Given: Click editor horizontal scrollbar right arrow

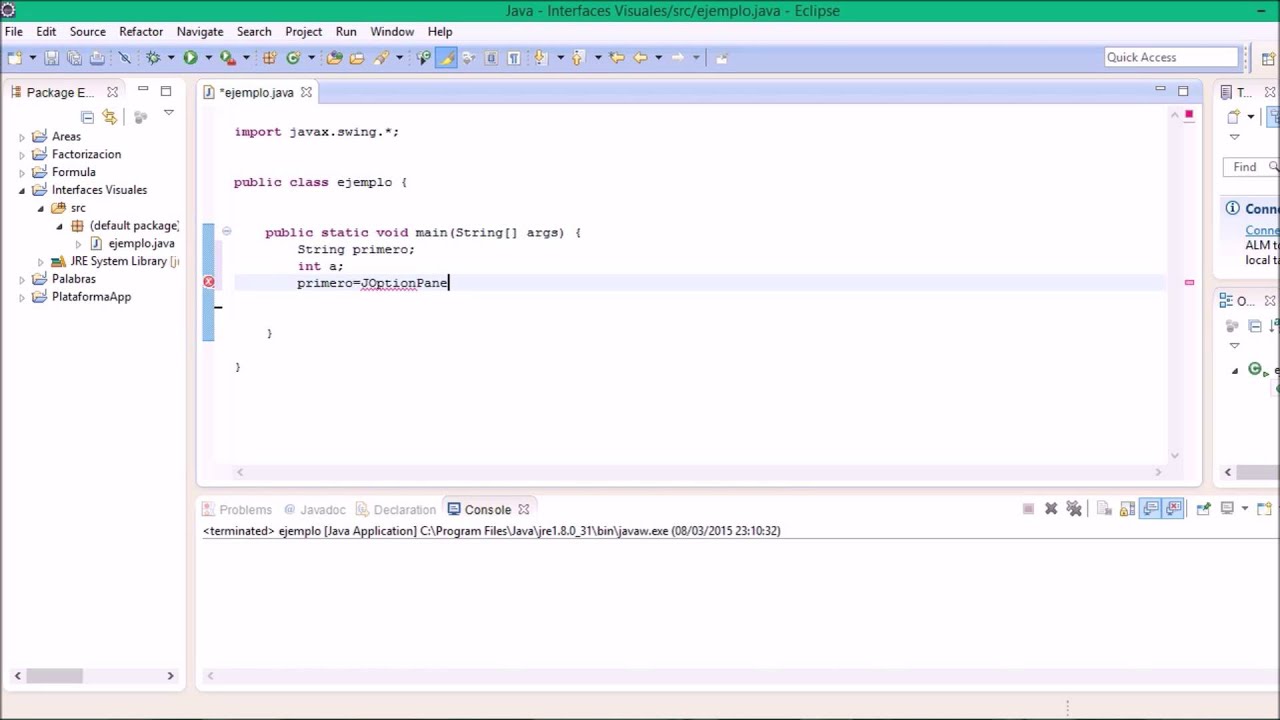Looking at the screenshot, I should pos(1158,472).
